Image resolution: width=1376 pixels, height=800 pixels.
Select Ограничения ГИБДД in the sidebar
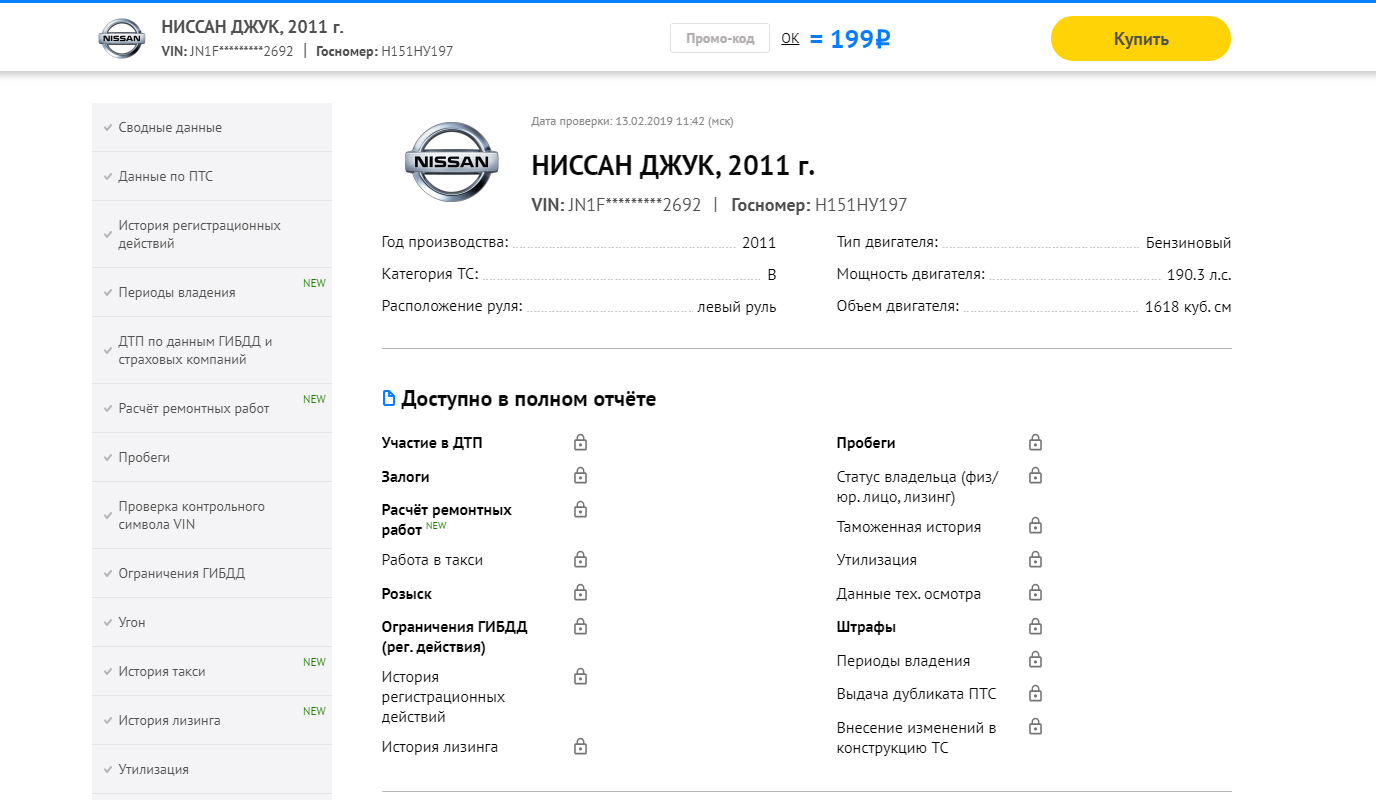point(212,573)
